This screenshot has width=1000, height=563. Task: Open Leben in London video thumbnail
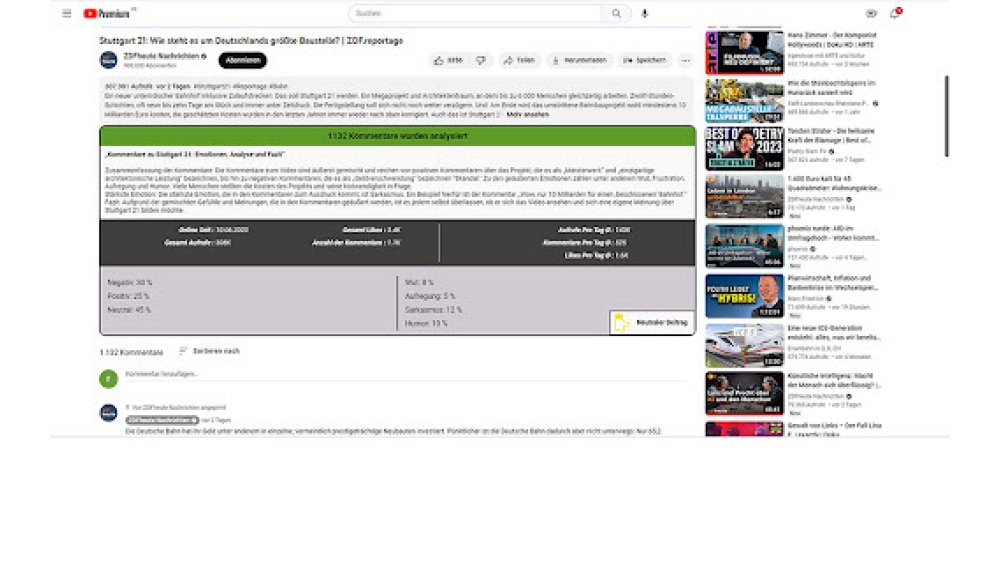tap(744, 197)
